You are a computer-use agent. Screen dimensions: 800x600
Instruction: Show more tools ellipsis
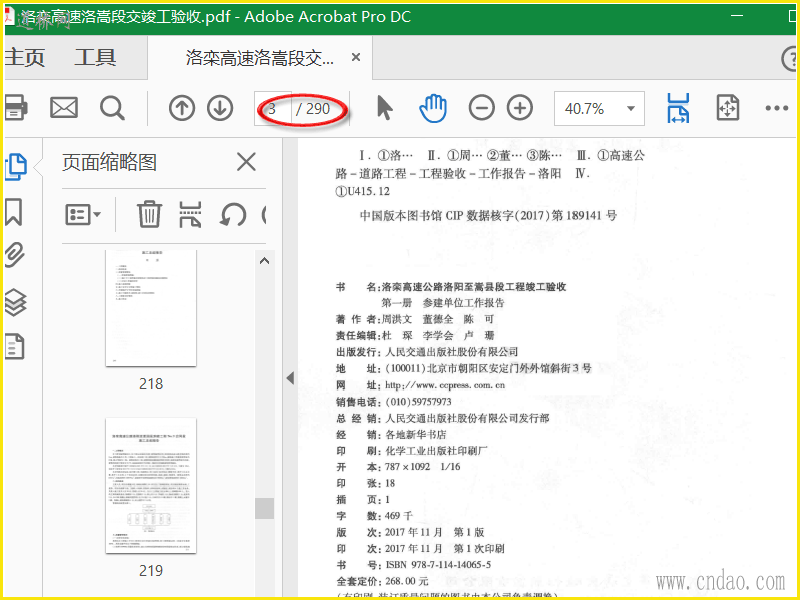point(777,108)
